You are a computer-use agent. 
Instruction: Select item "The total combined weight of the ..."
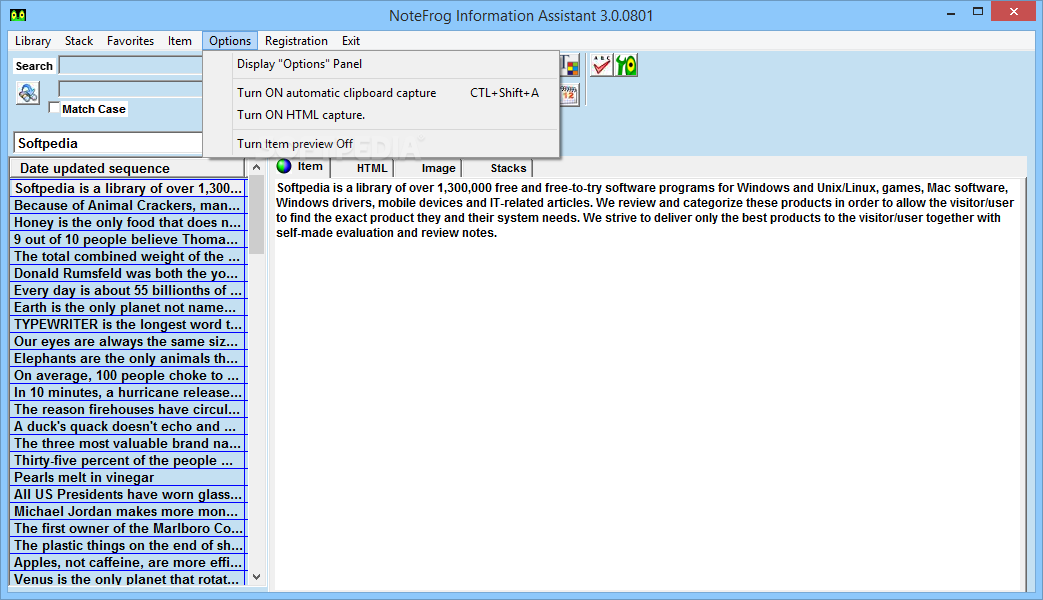coord(128,256)
